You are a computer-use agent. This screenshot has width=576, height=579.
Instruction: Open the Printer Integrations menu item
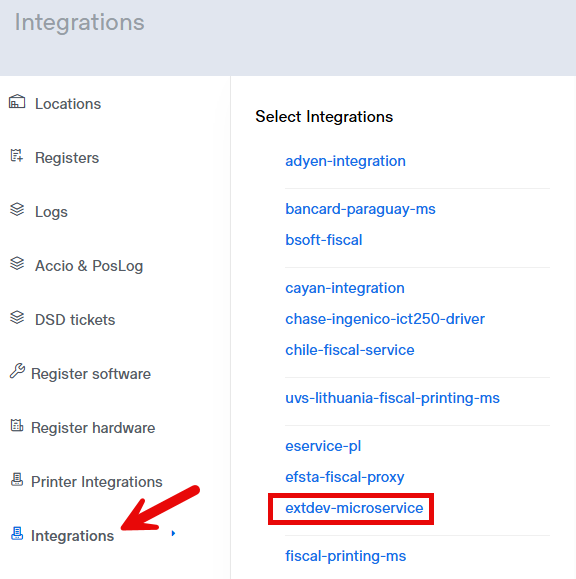click(x=97, y=482)
